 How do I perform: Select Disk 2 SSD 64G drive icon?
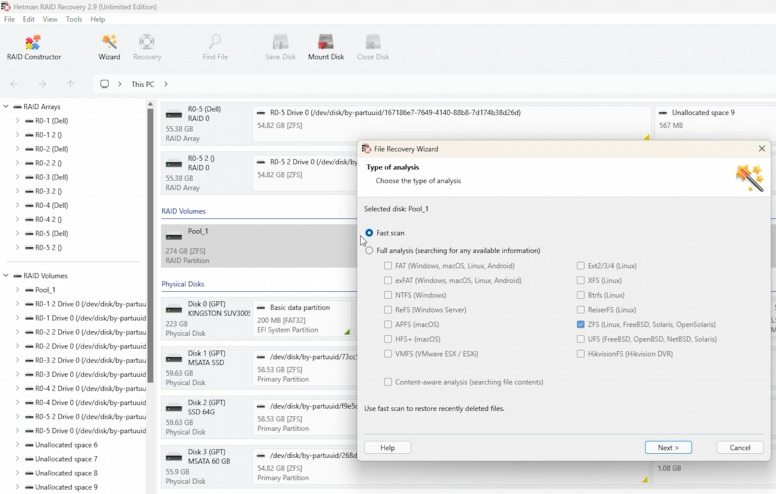pyautogui.click(x=174, y=408)
